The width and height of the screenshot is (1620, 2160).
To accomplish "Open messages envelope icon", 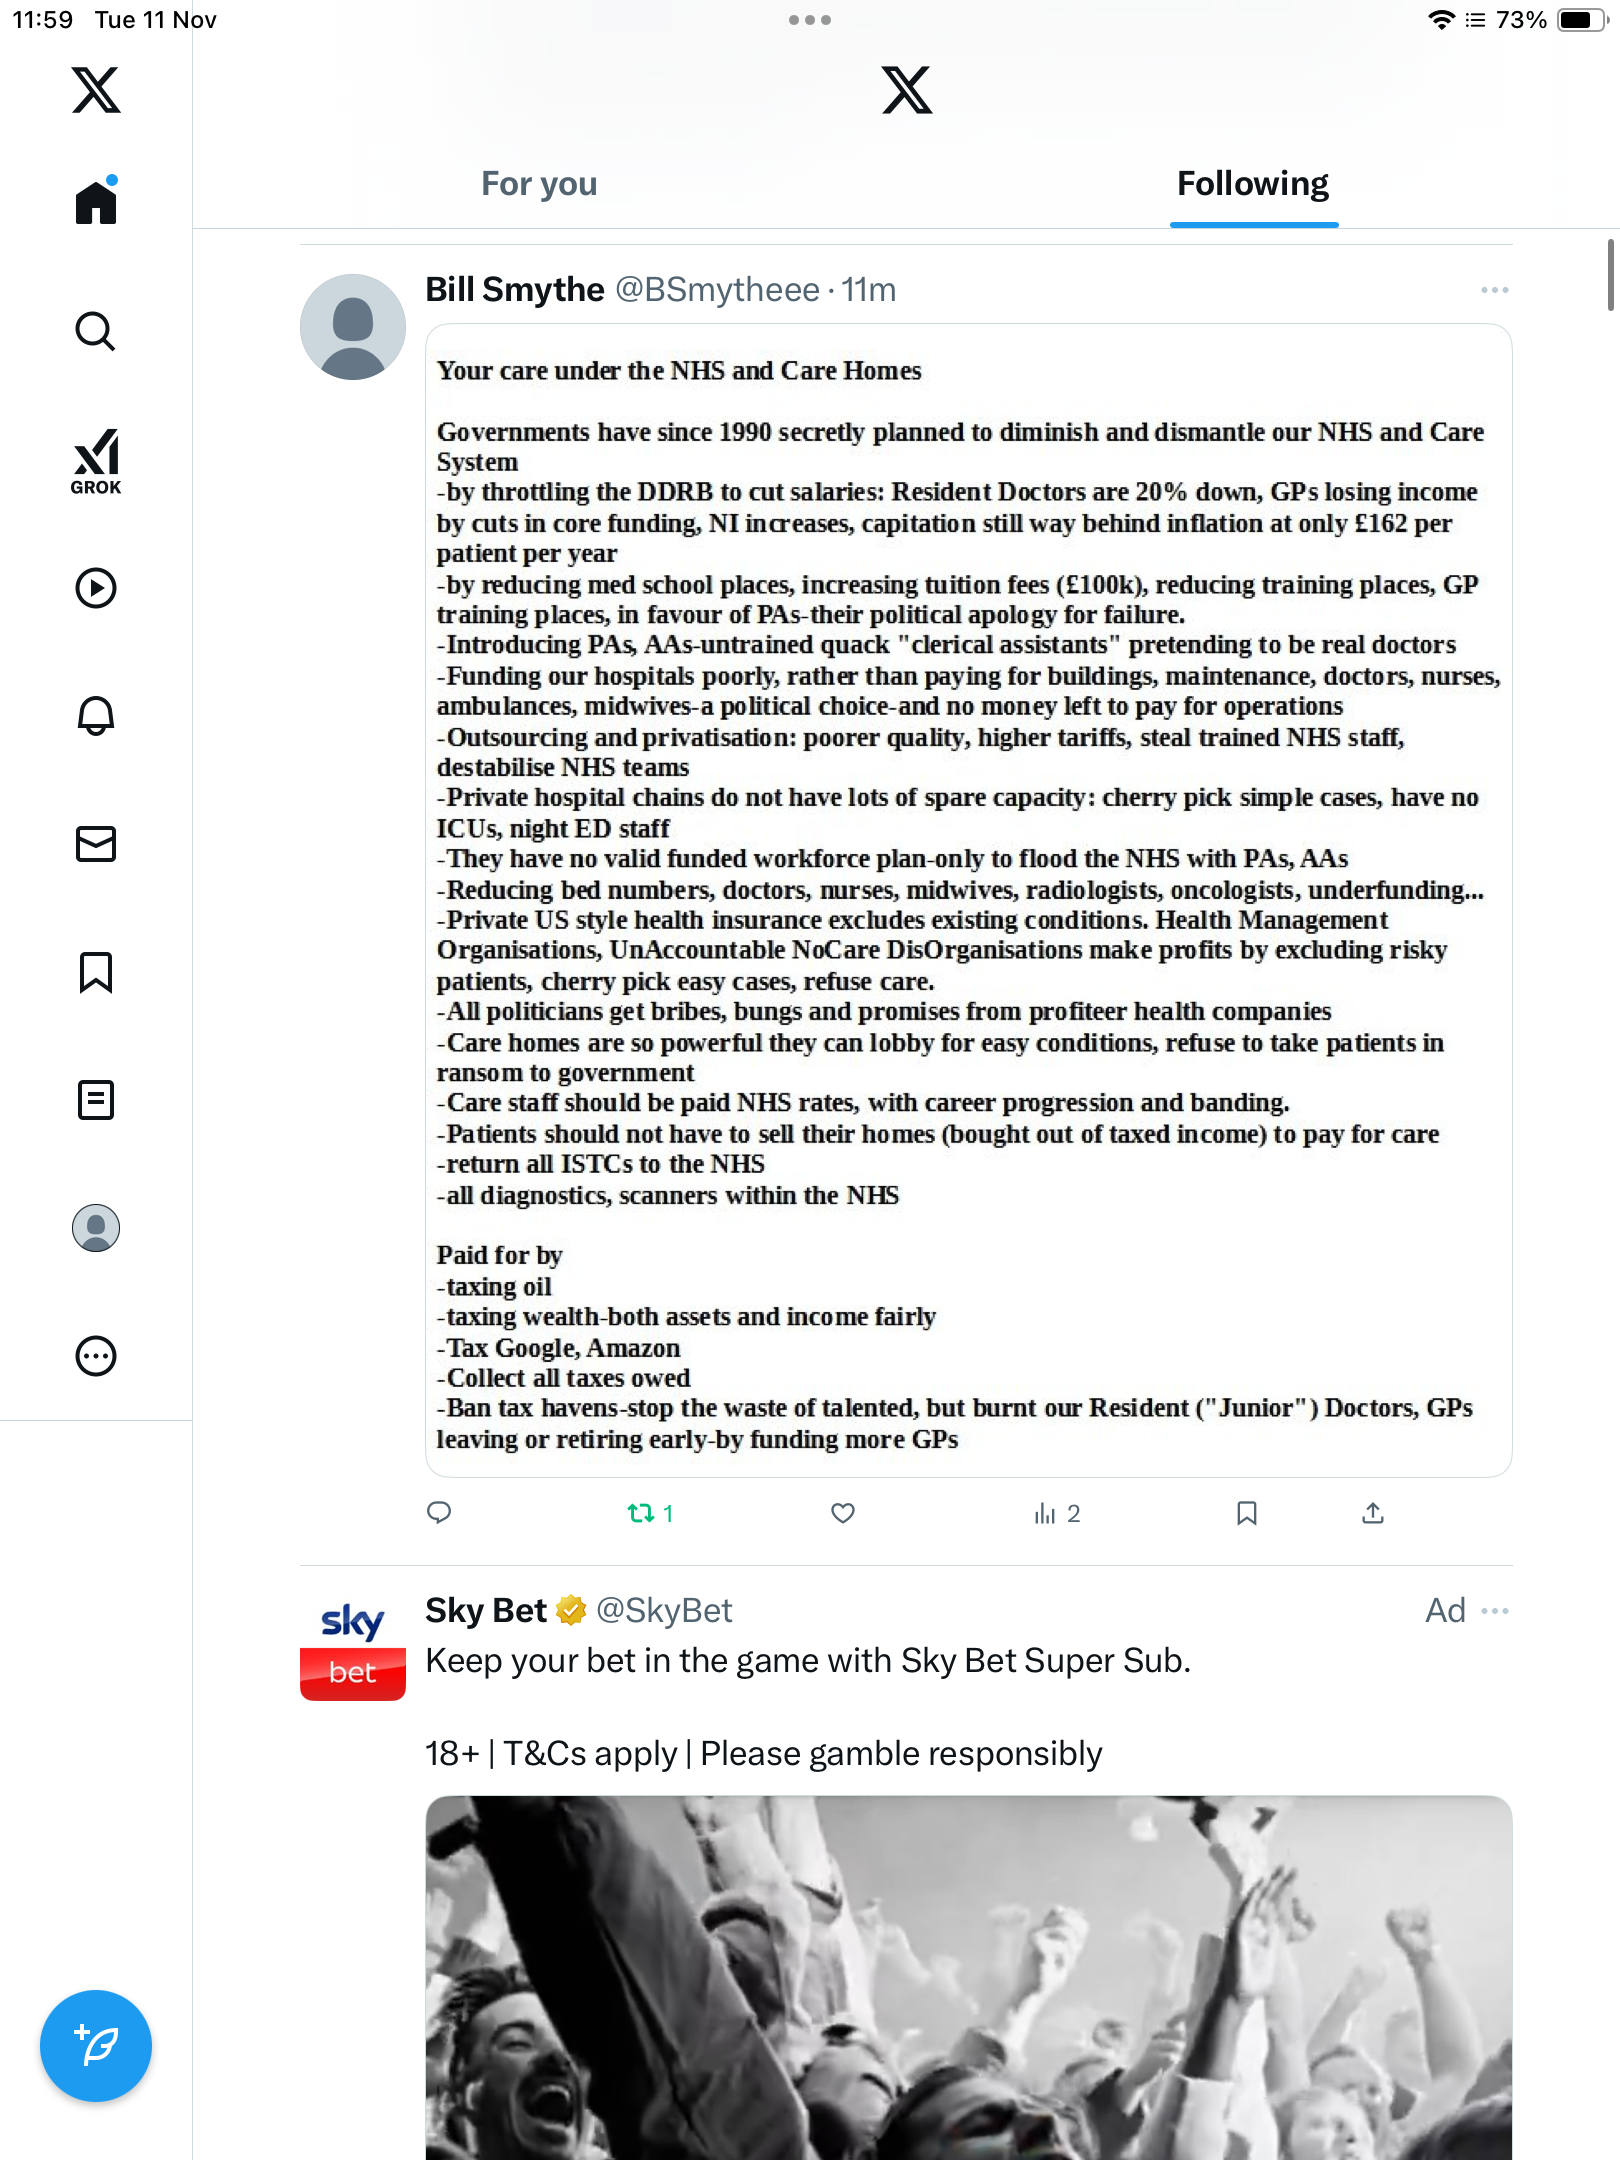I will 96,844.
